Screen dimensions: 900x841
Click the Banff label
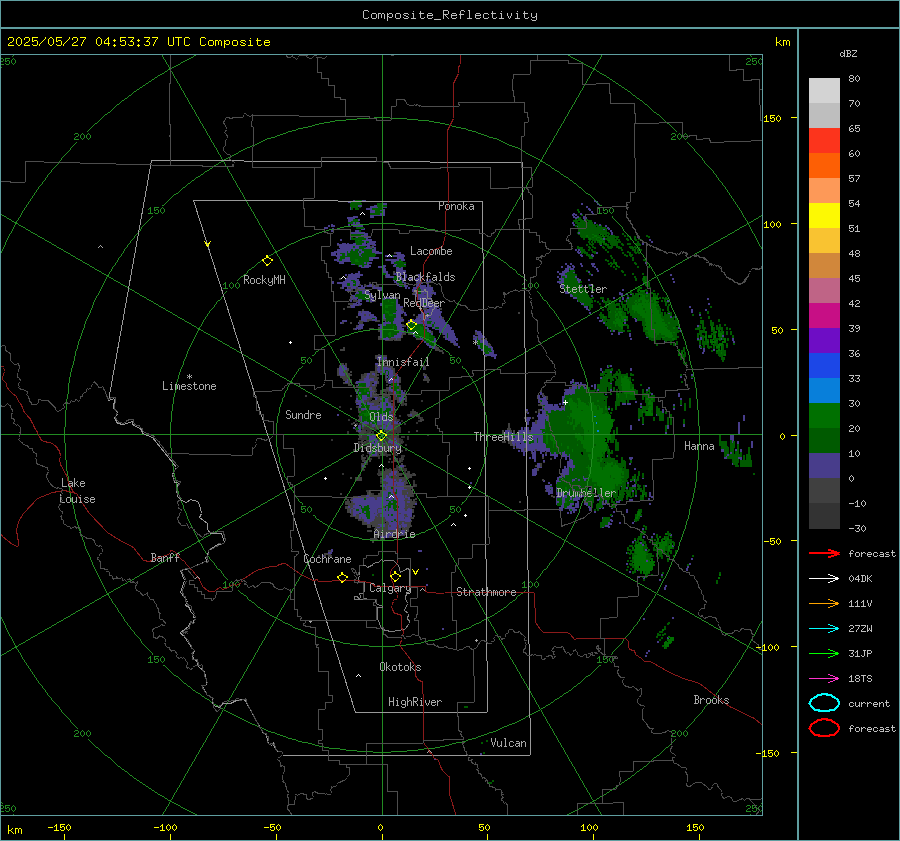[165, 557]
